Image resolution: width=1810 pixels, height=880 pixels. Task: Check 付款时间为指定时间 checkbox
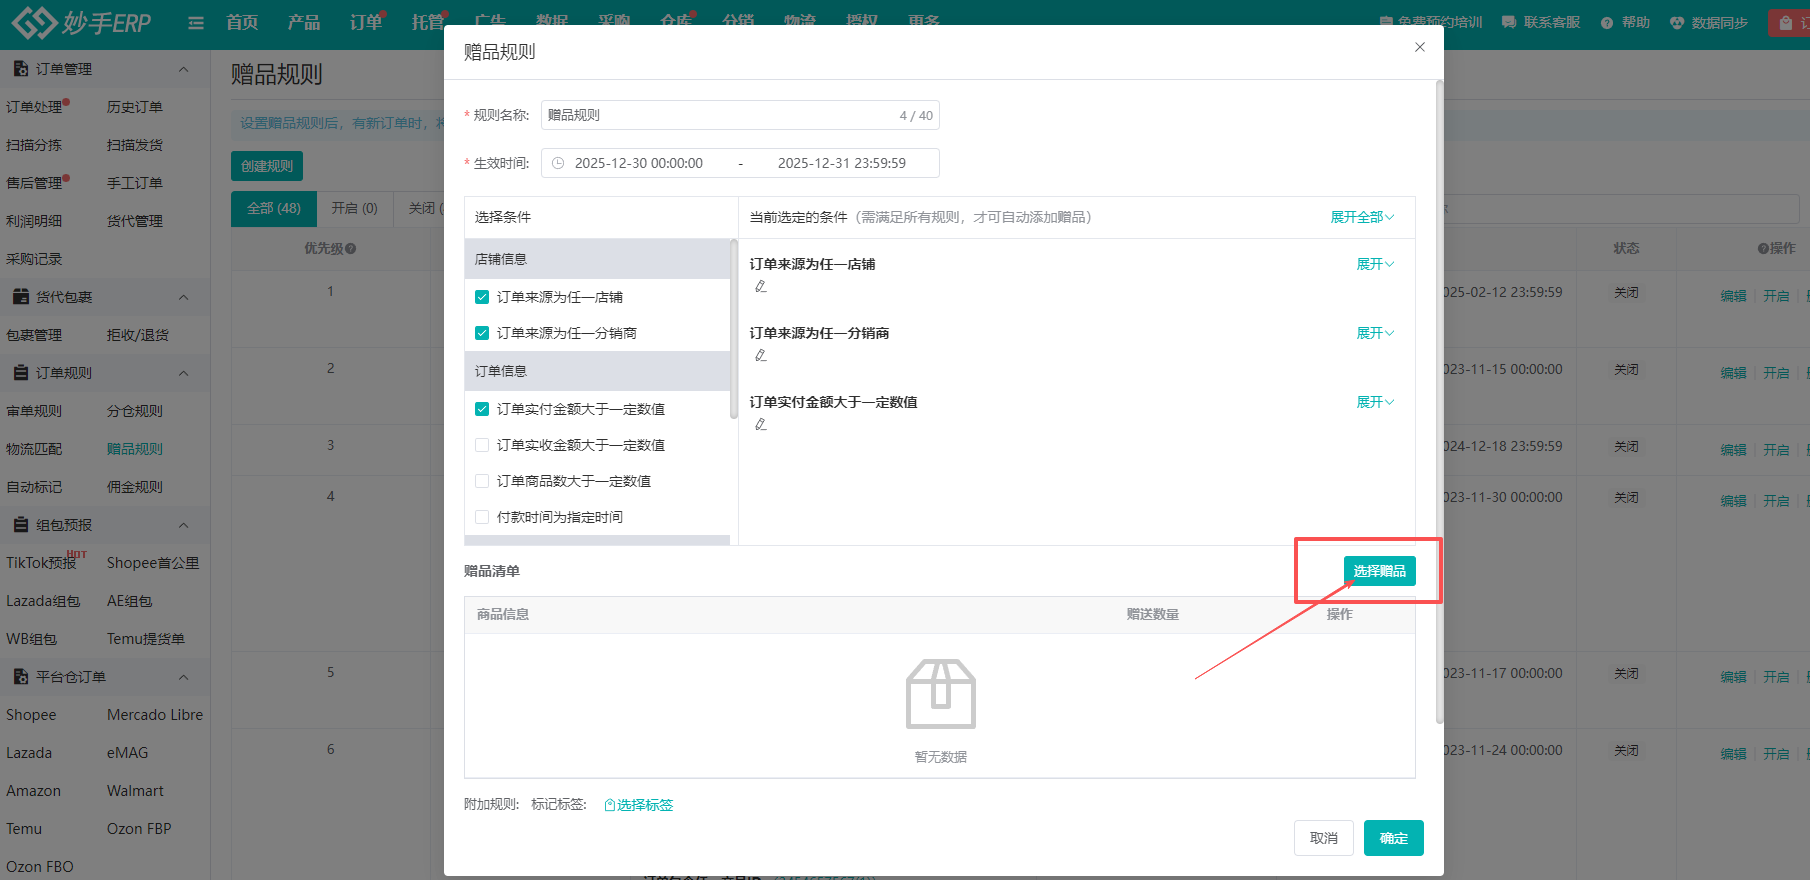point(482,517)
